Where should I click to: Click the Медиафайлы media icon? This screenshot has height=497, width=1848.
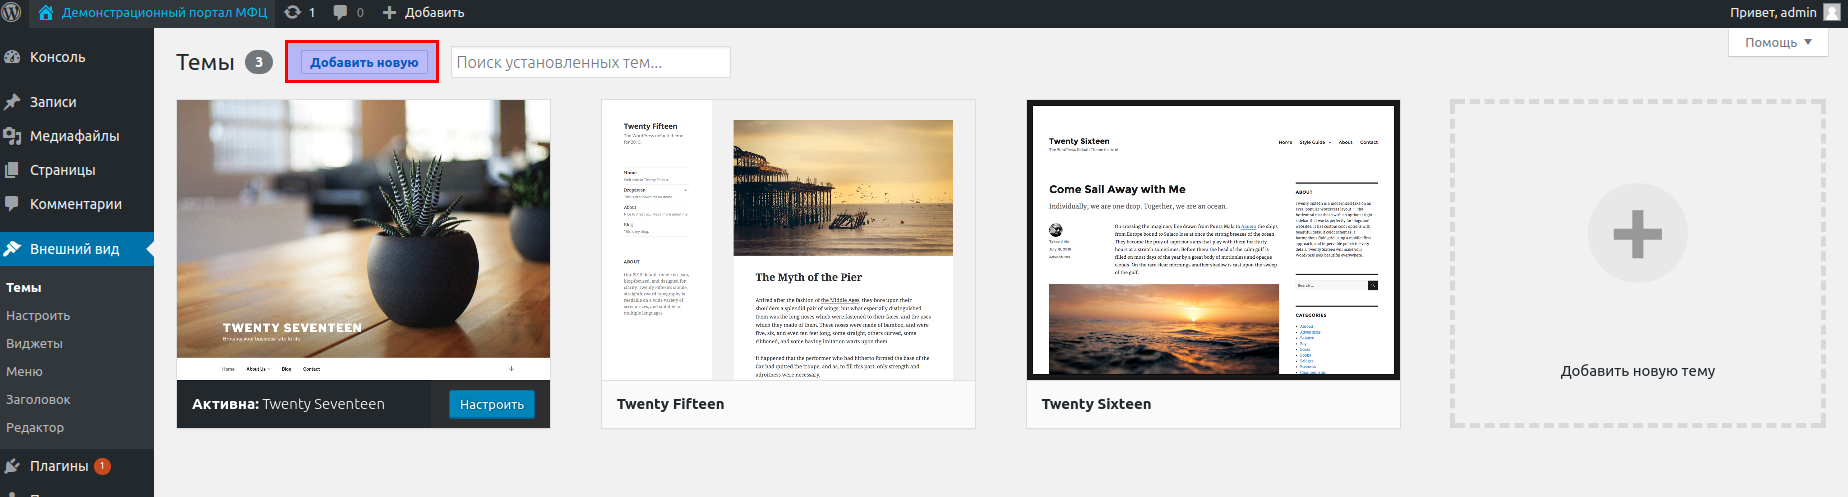tap(12, 136)
